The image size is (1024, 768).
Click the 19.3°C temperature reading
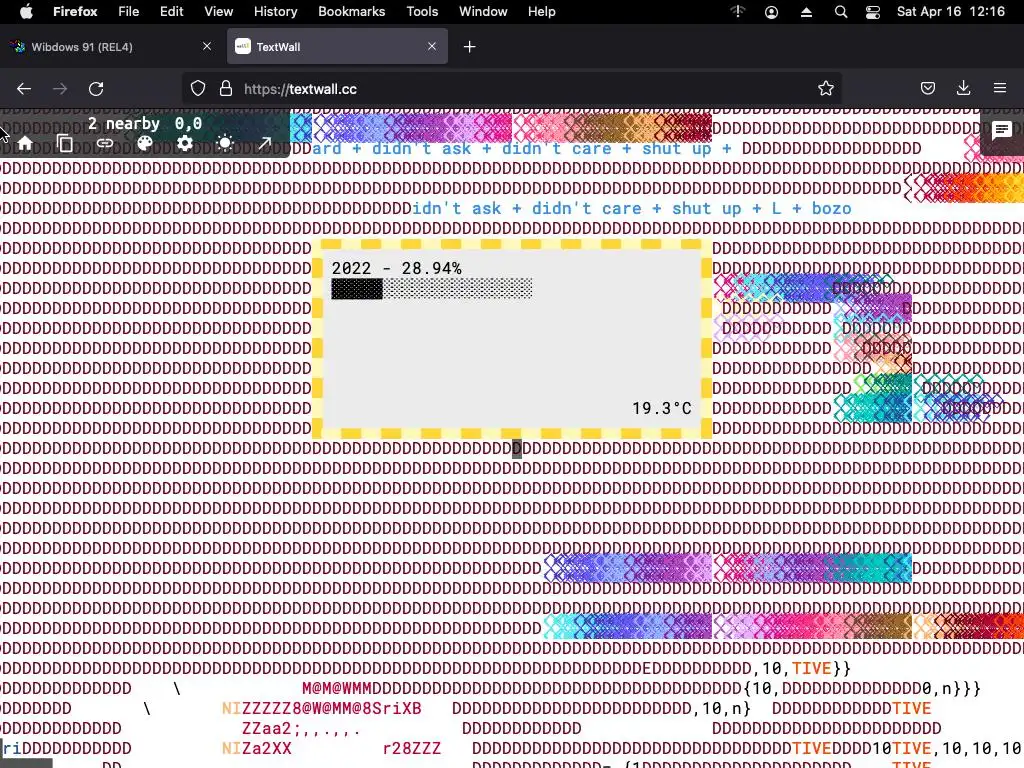pyautogui.click(x=662, y=408)
